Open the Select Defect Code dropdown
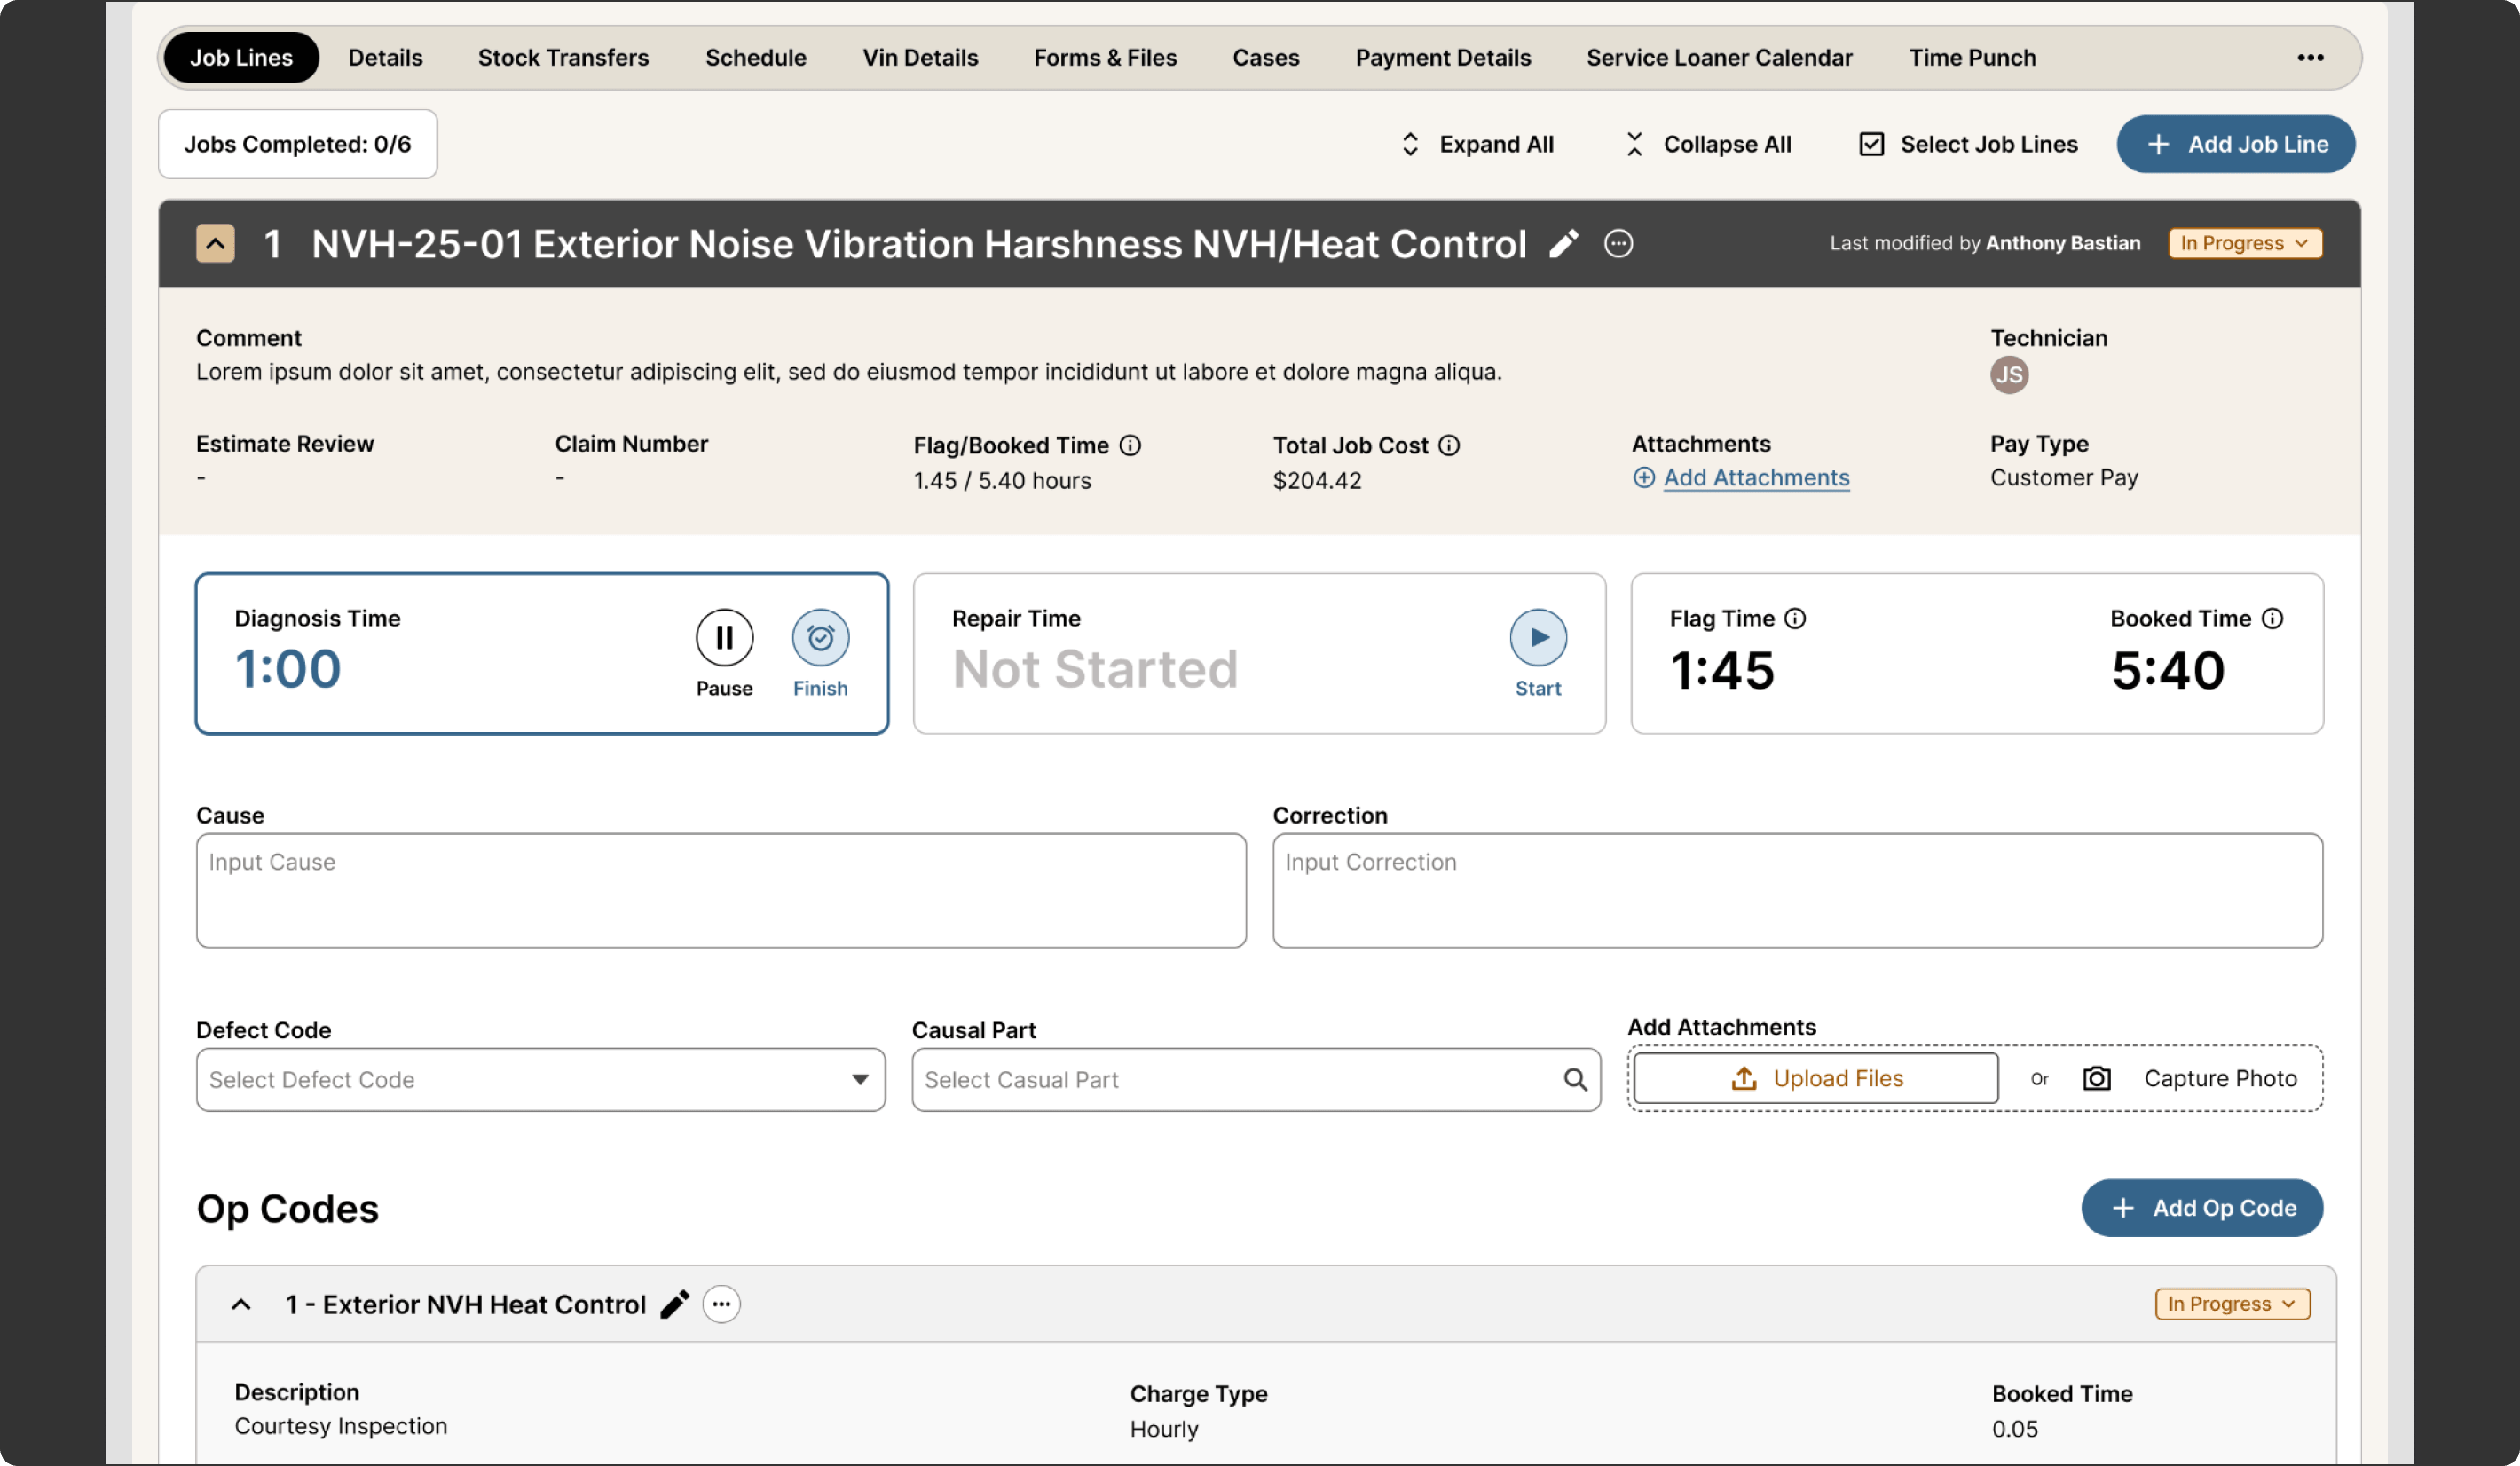 (540, 1079)
